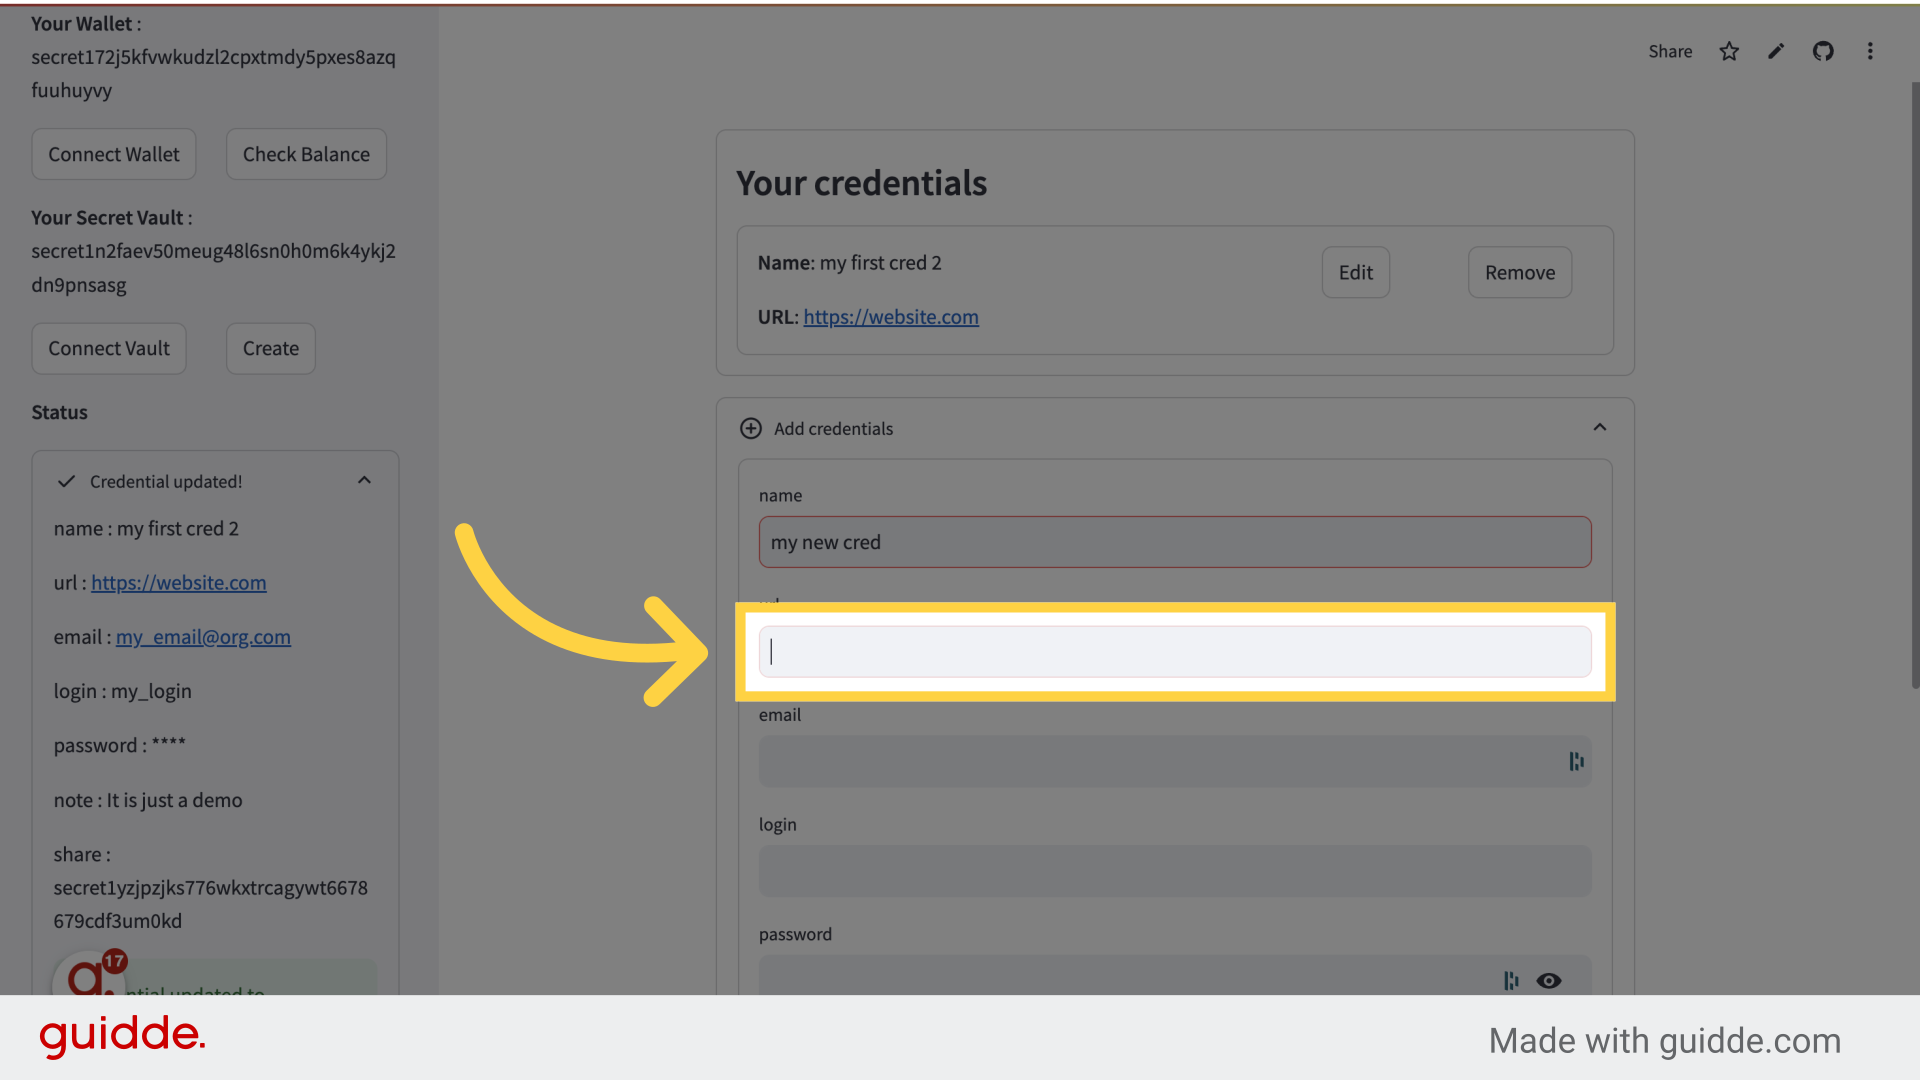Click the Create vault button
Screen dimensions: 1920x1080
270,347
